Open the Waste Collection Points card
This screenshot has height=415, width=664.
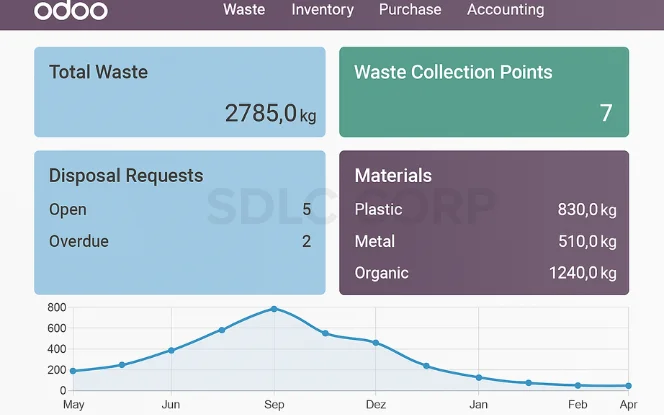(x=484, y=92)
